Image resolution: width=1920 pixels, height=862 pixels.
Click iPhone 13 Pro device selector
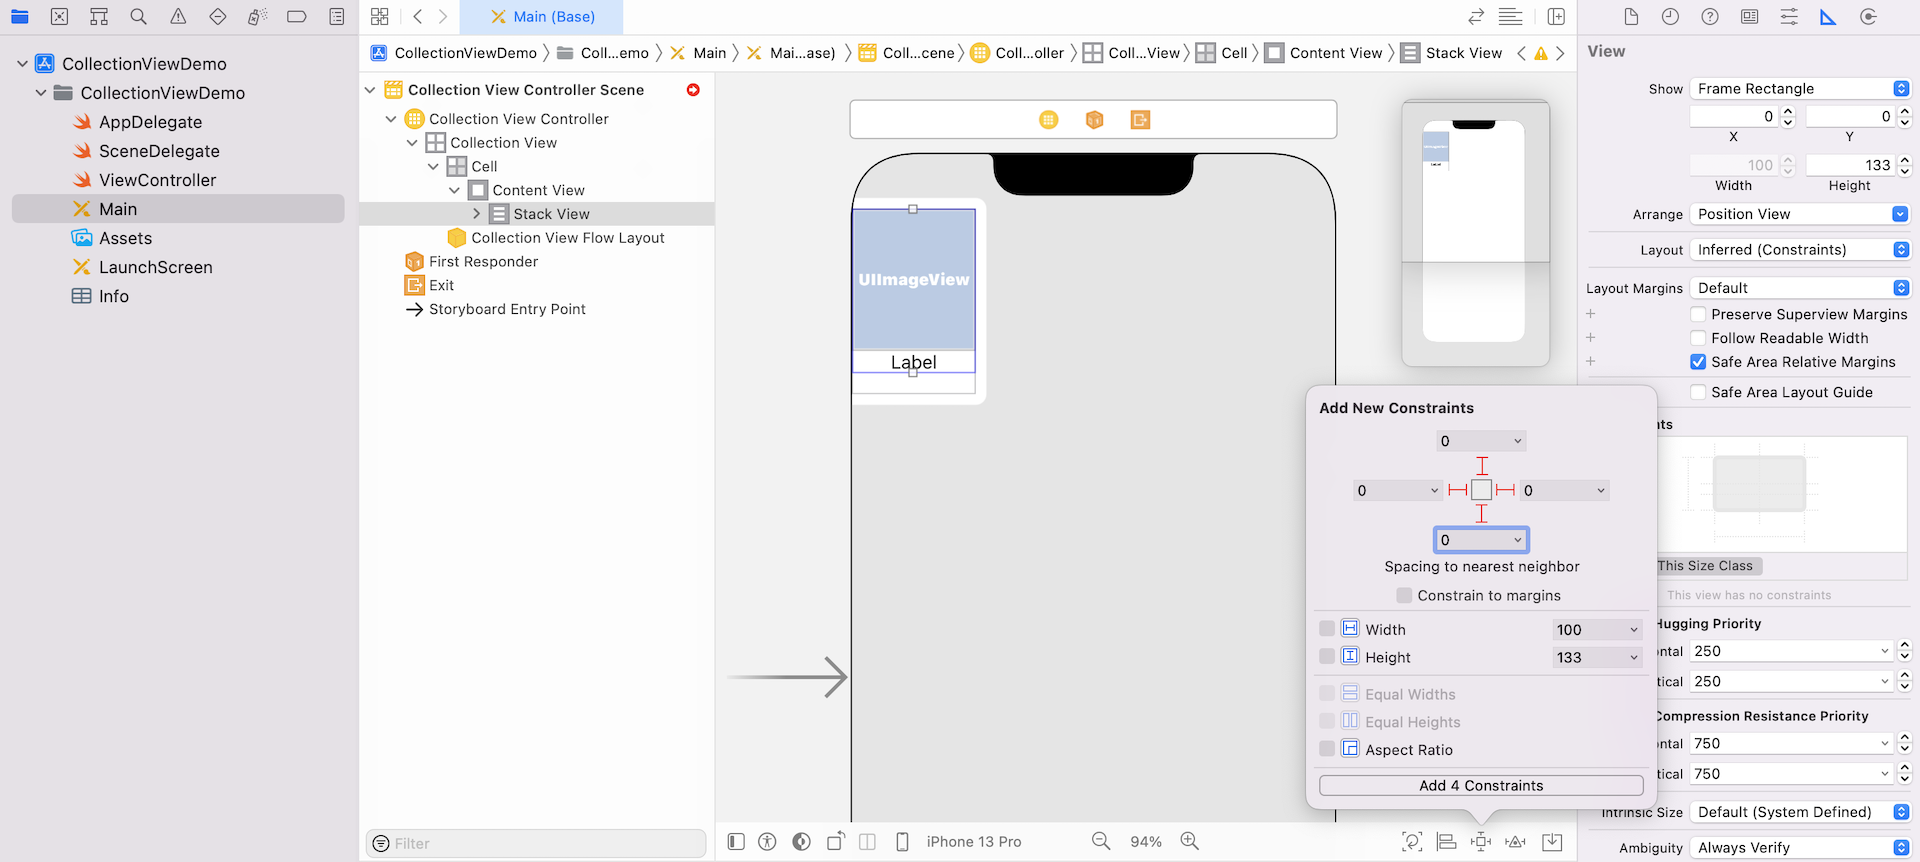point(973,842)
